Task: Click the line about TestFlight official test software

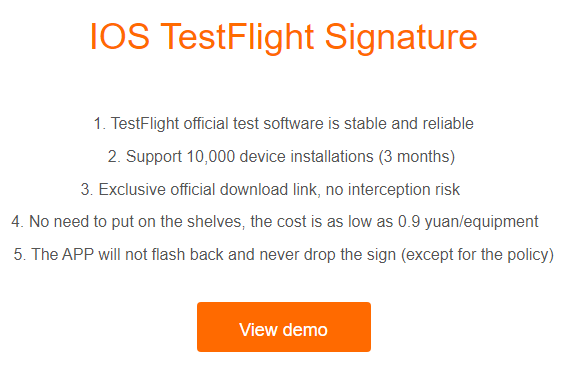Action: point(283,124)
